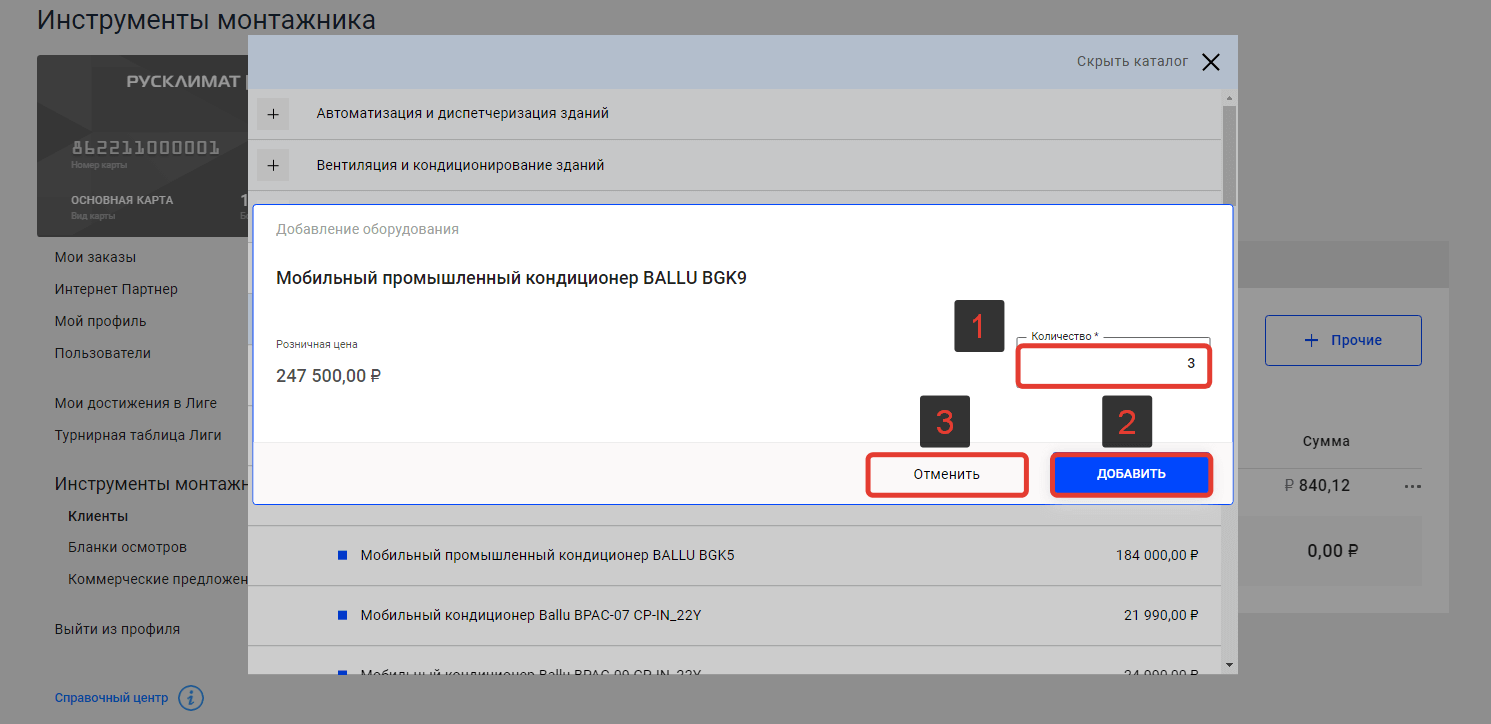This screenshot has width=1491, height=724.
Task: Close the catalog with the X icon
Action: [1211, 62]
